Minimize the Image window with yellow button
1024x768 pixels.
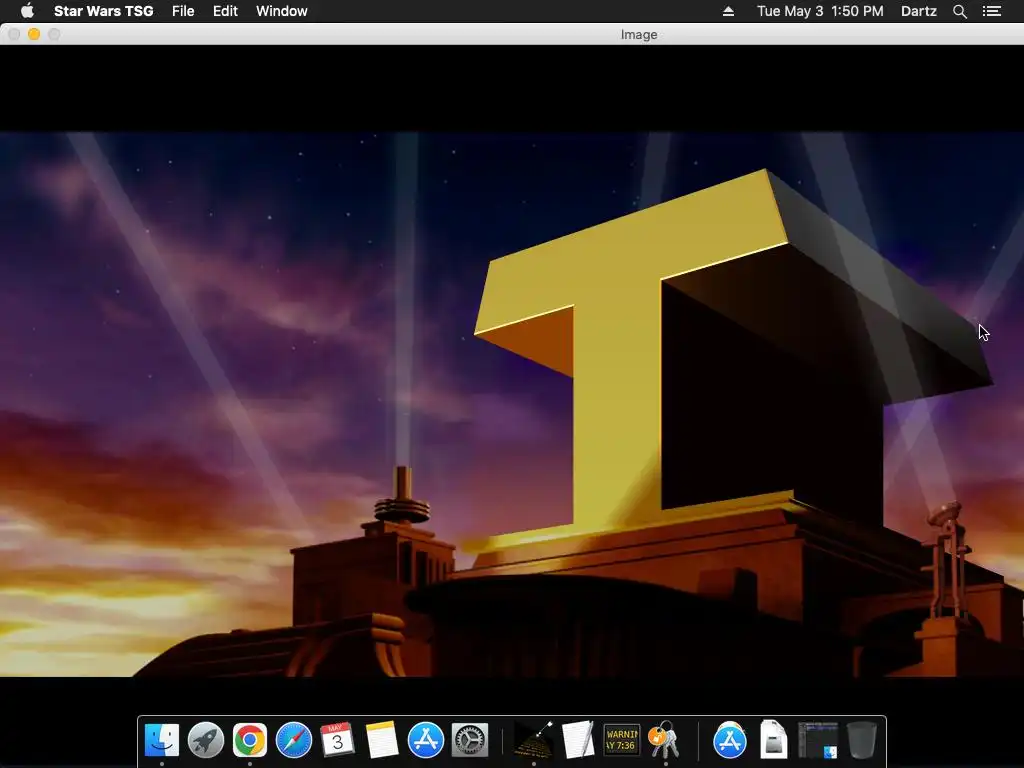coord(34,34)
